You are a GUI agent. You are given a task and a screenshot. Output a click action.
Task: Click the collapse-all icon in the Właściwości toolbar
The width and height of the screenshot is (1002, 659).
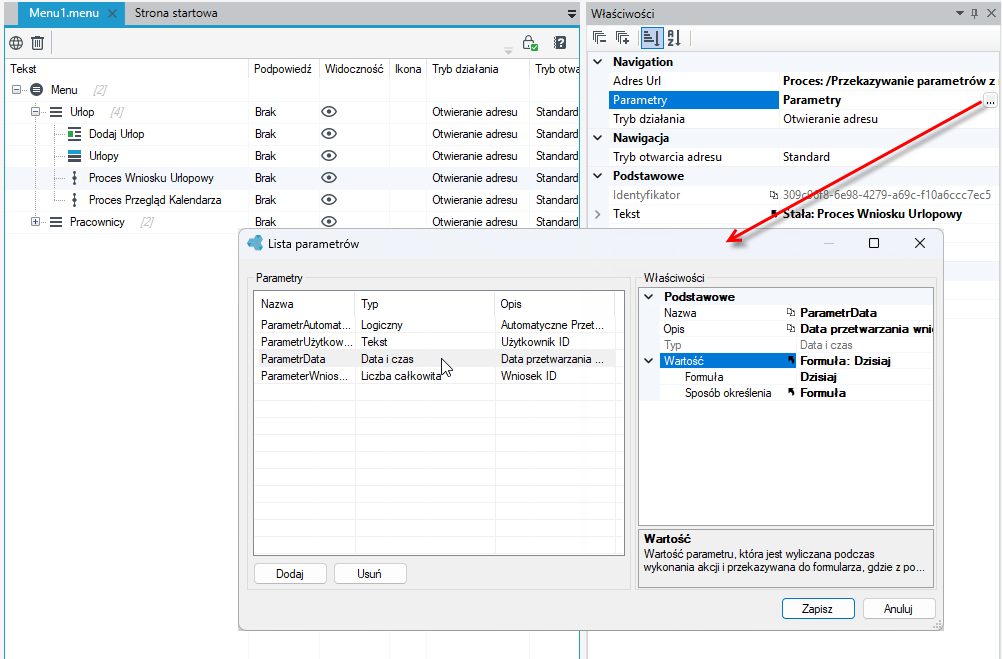point(599,38)
